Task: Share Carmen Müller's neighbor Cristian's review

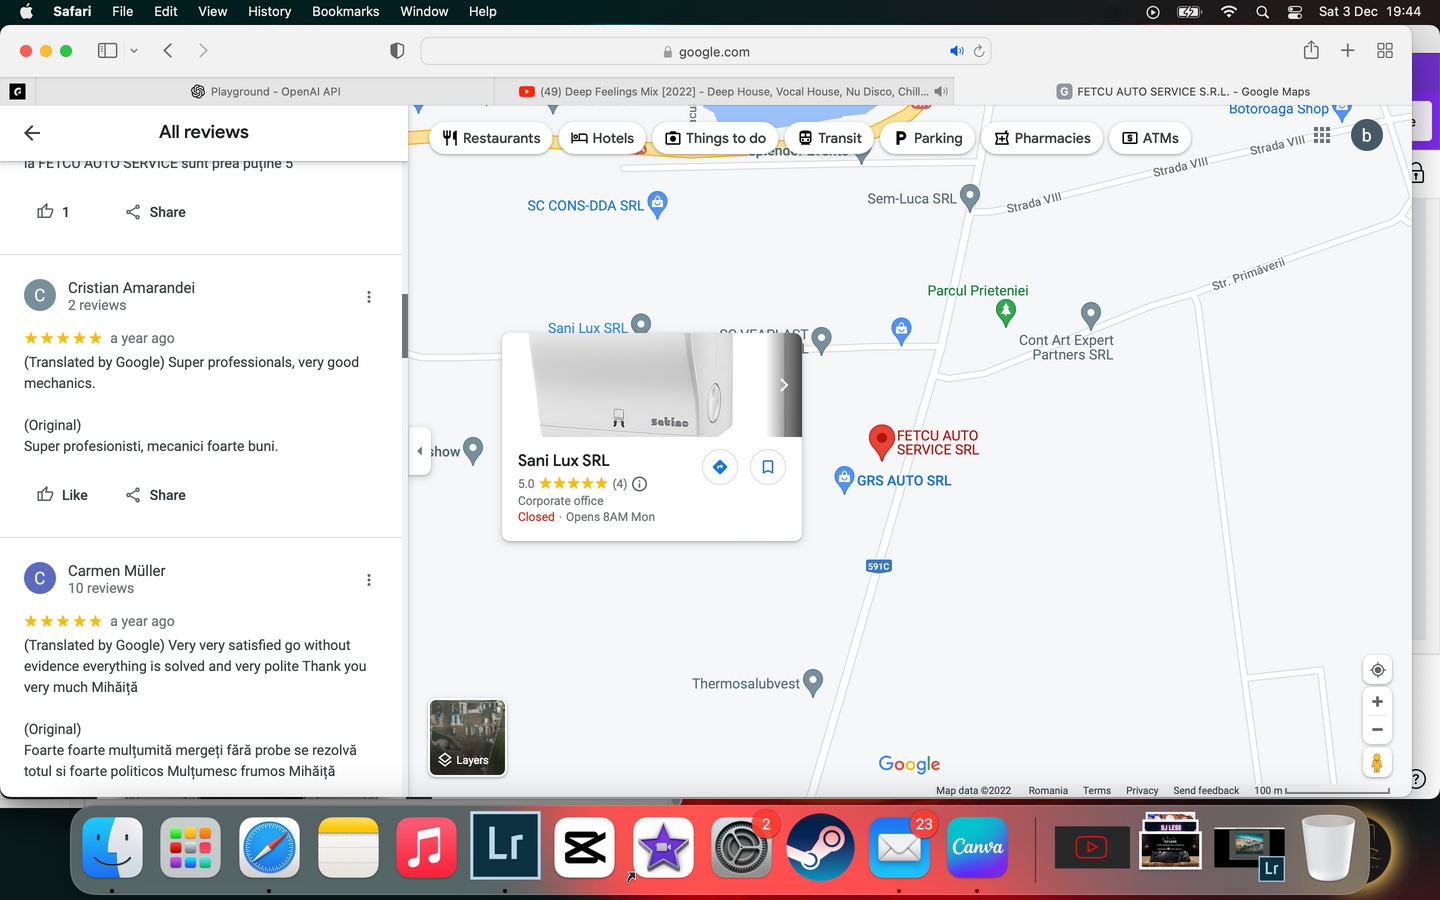Action: click(x=156, y=495)
